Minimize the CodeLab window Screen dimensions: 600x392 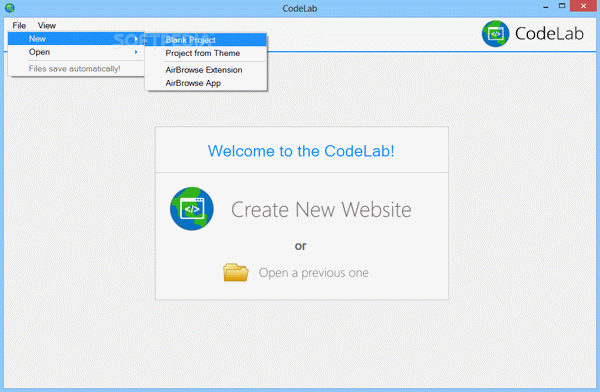(546, 7)
